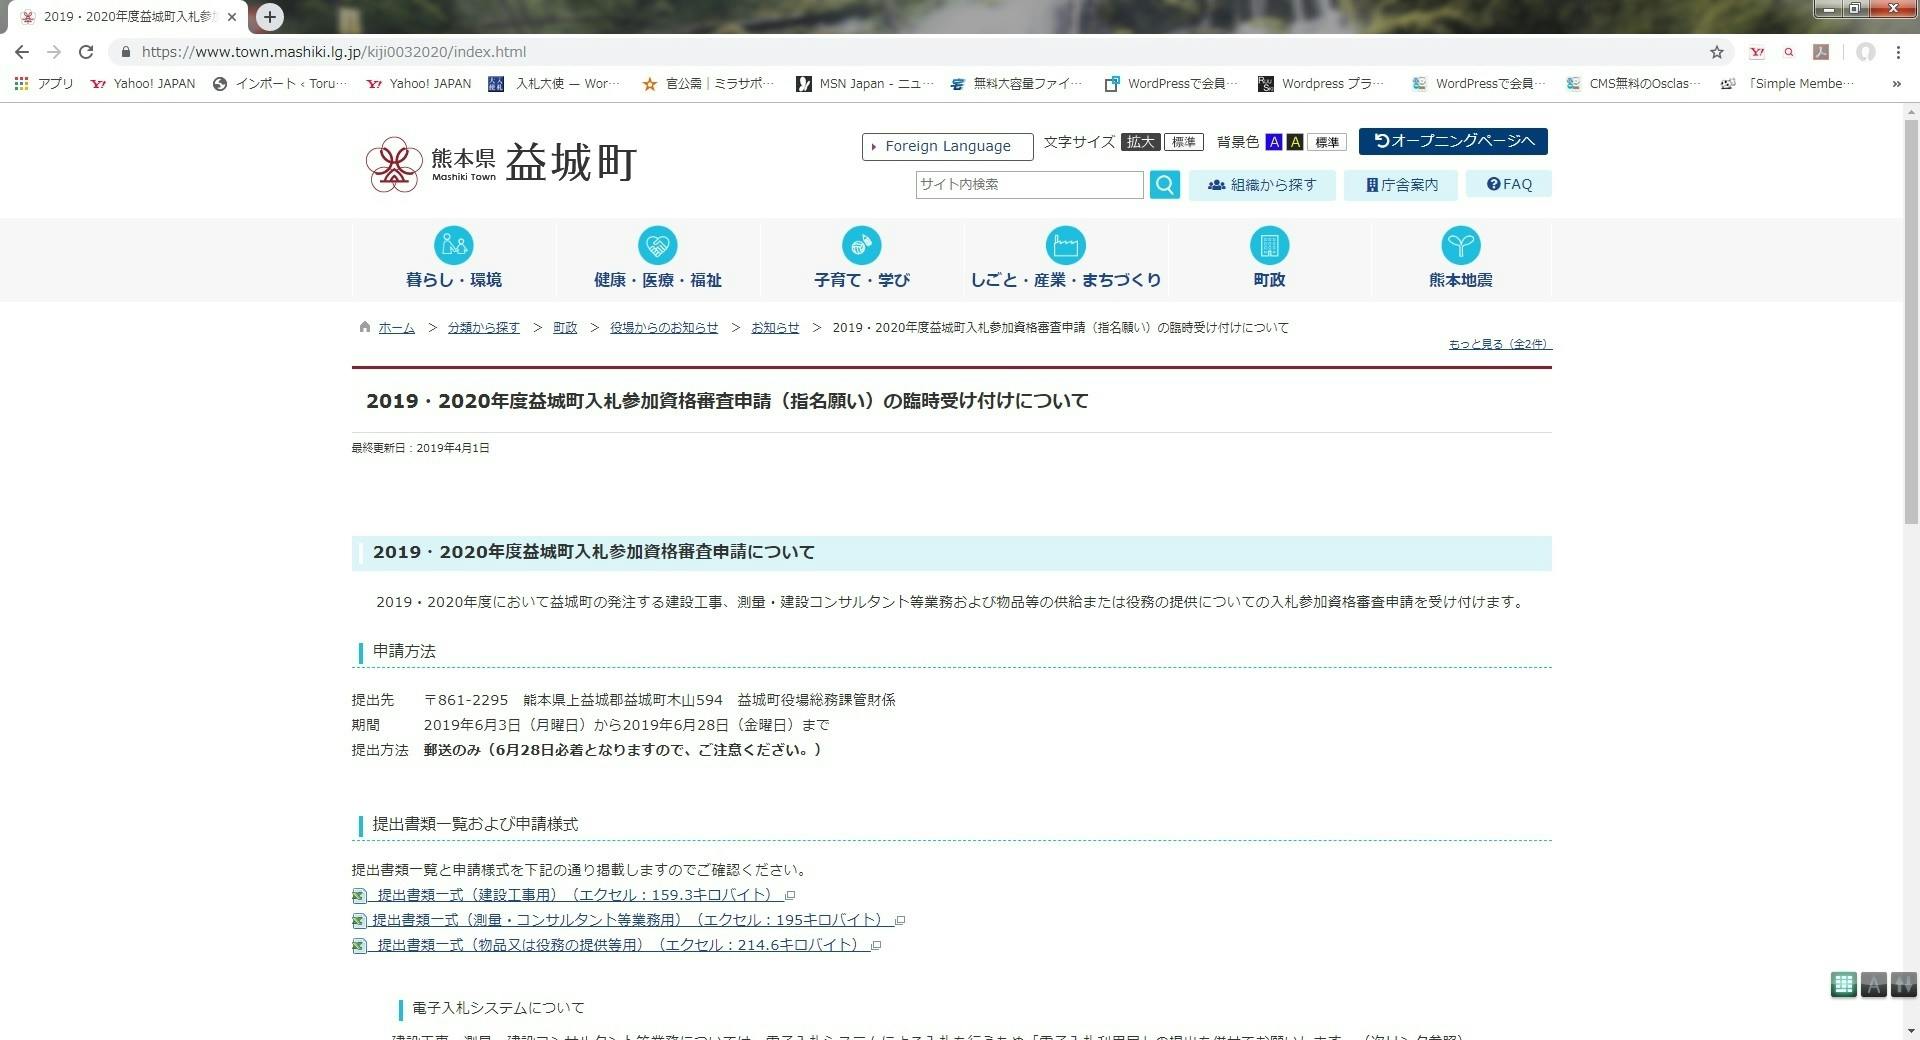
Task: Expand the Foreign Language selector
Action: click(947, 146)
